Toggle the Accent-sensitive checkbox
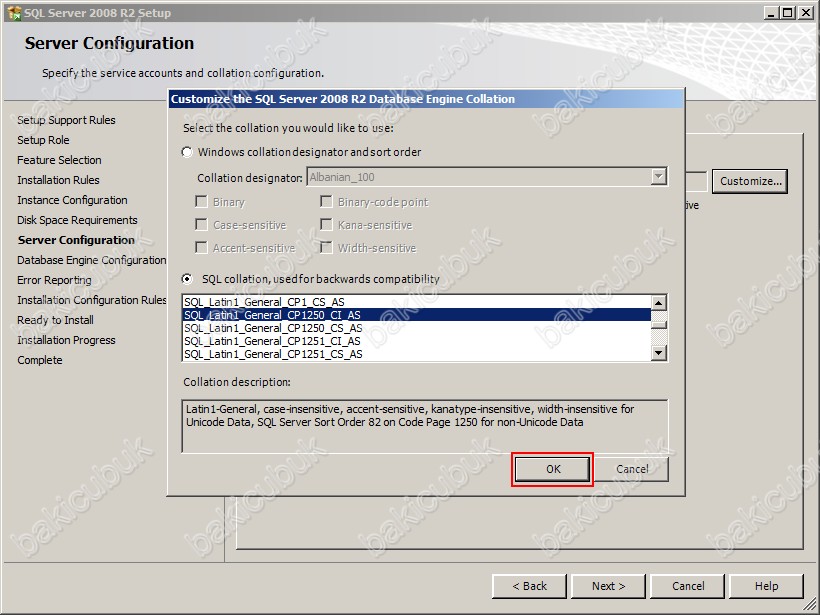 201,247
